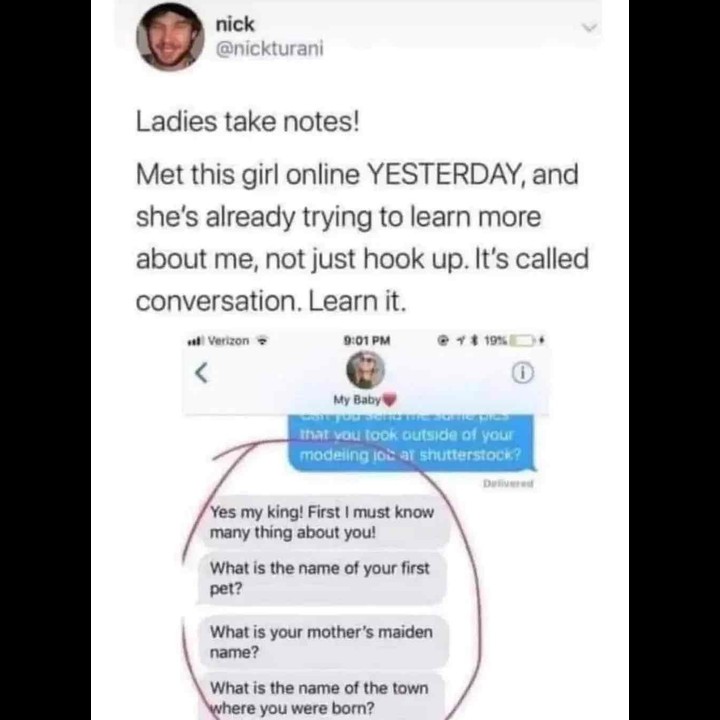The image size is (720, 720).
Task: Select the first pet question message
Action: [322, 579]
